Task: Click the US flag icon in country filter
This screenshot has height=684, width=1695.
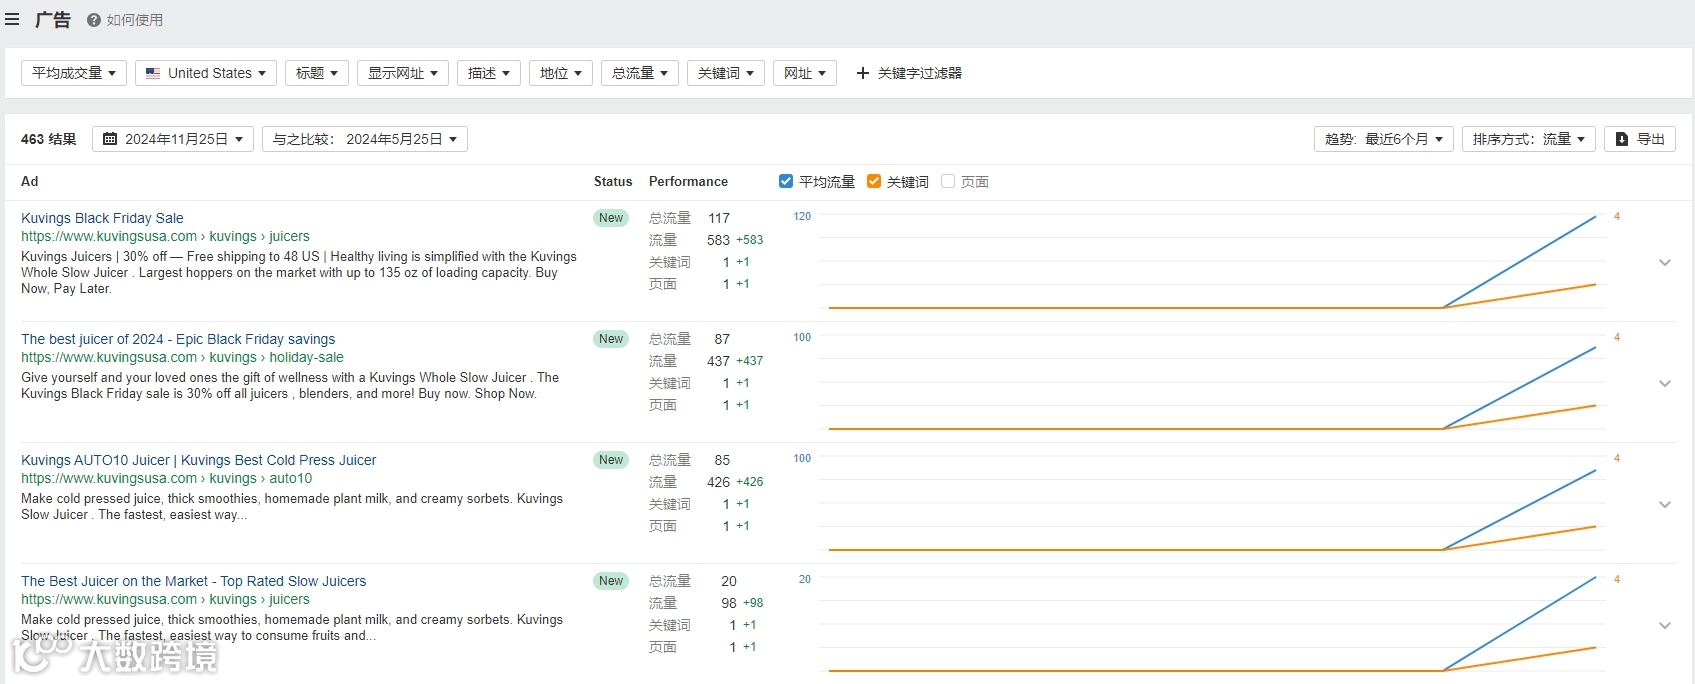Action: pyautogui.click(x=153, y=73)
